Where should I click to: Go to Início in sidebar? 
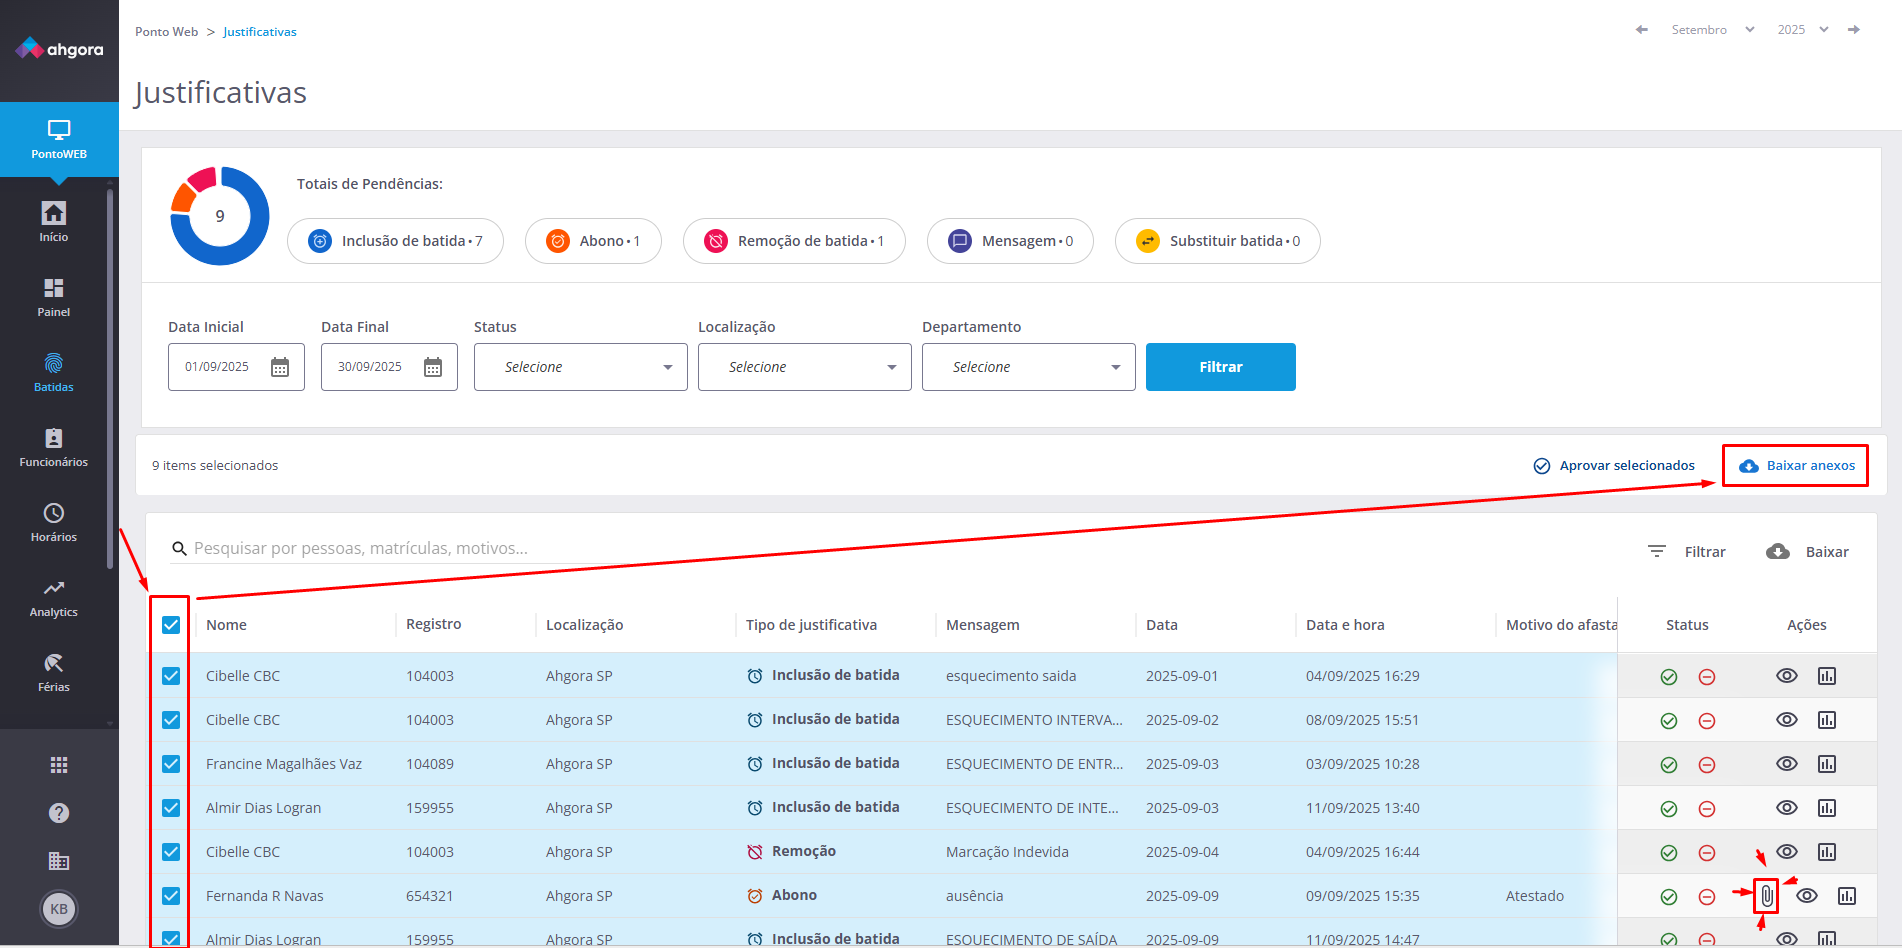(54, 222)
